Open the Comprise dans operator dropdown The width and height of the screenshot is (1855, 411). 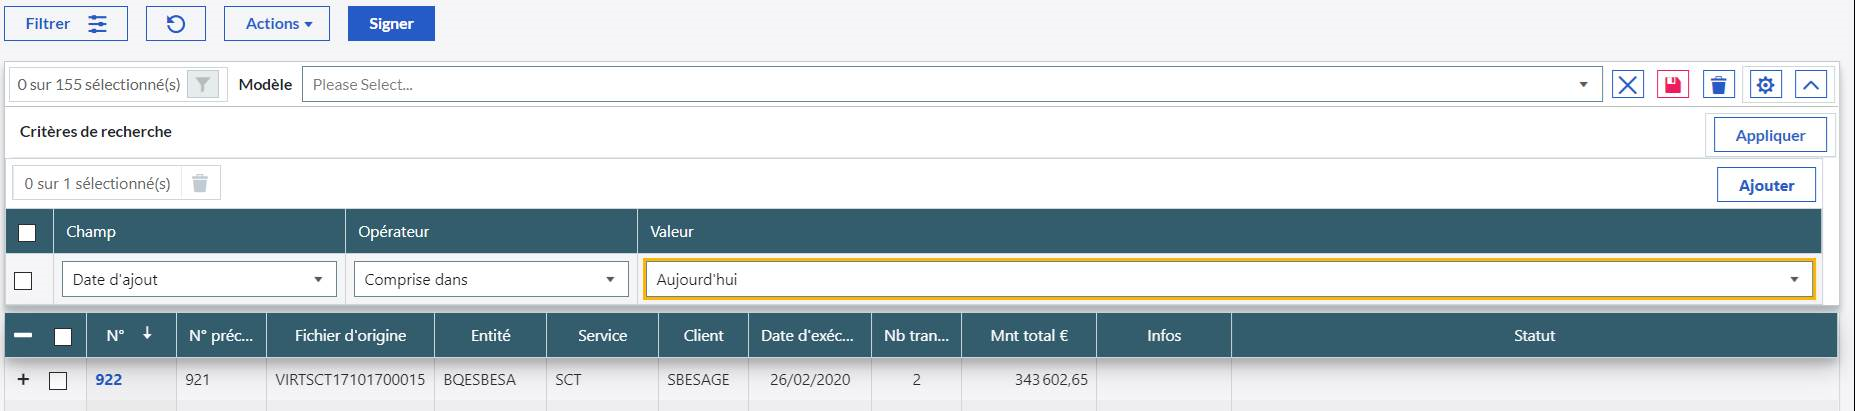click(490, 280)
